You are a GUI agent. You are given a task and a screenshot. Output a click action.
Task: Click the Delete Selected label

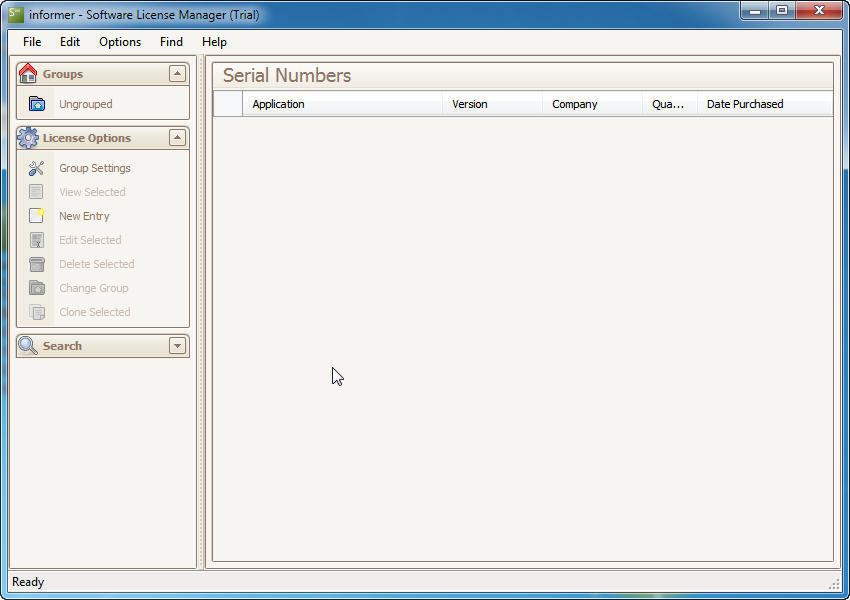(x=96, y=264)
